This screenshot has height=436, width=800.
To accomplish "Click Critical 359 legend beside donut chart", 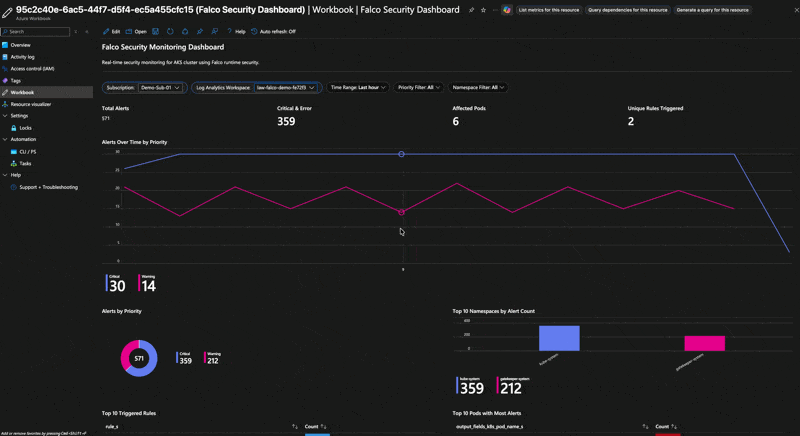I will [184, 358].
